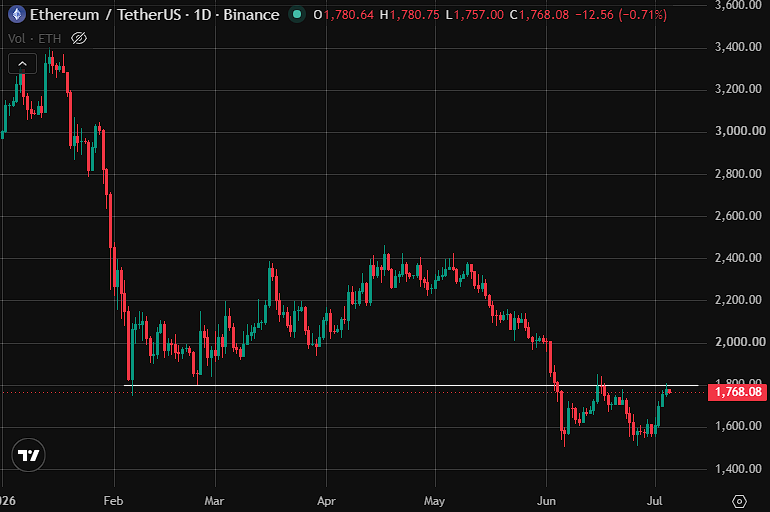Click the 2,800.00 price axis label
Image resolution: width=770 pixels, height=512 pixels.
click(x=738, y=174)
